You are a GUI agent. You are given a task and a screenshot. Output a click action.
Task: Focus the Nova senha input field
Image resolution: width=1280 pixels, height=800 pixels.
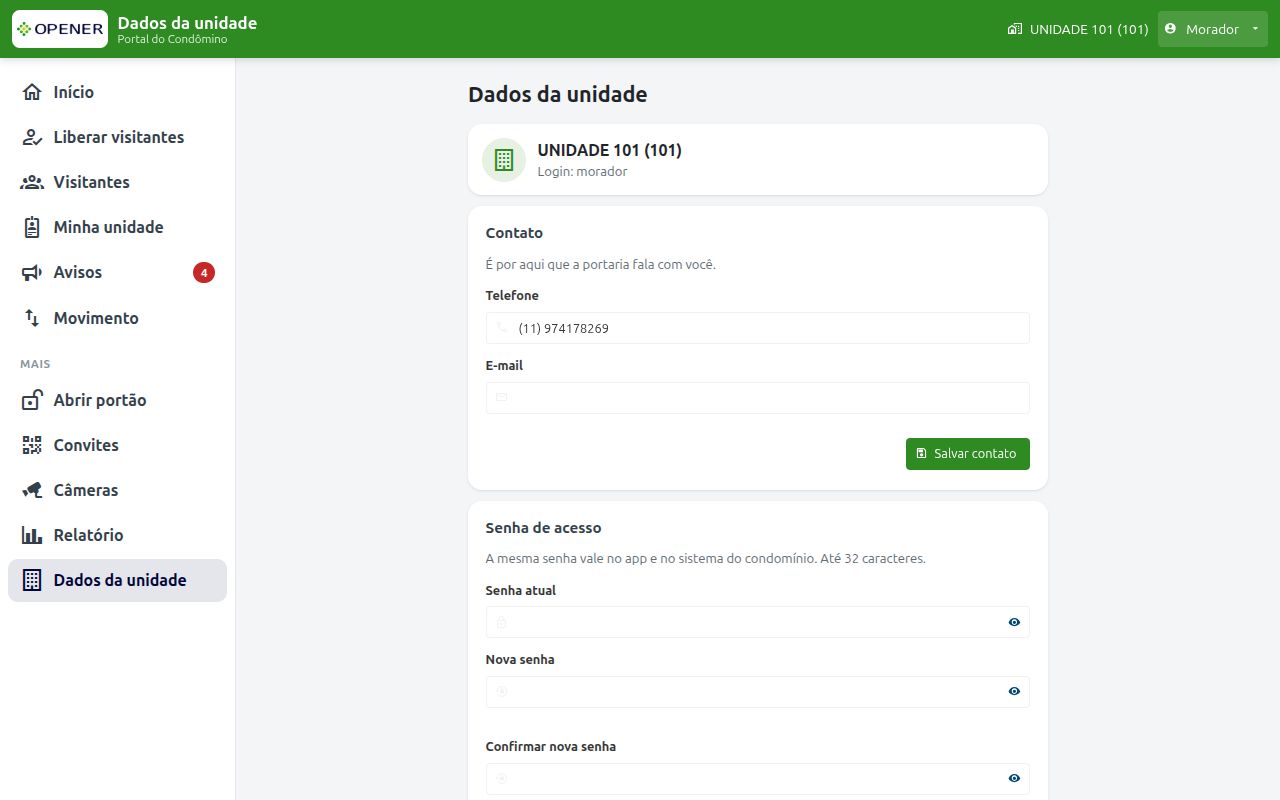point(758,692)
